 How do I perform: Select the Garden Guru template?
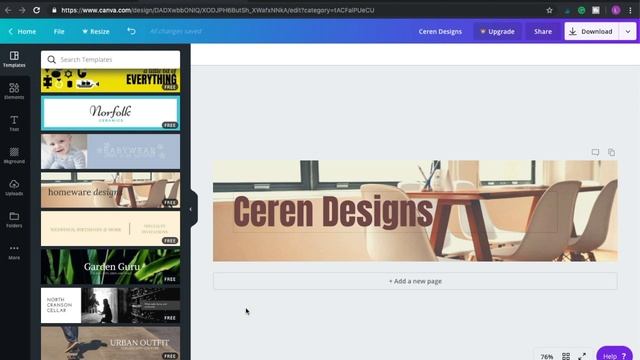(x=111, y=267)
